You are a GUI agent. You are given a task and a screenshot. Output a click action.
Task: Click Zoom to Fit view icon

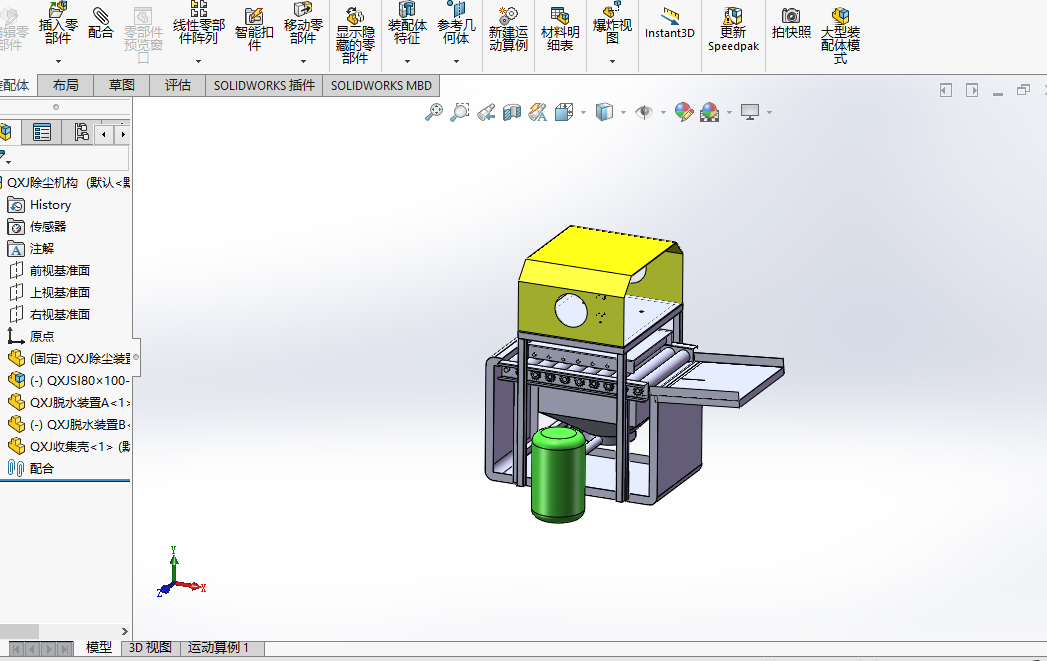(433, 112)
